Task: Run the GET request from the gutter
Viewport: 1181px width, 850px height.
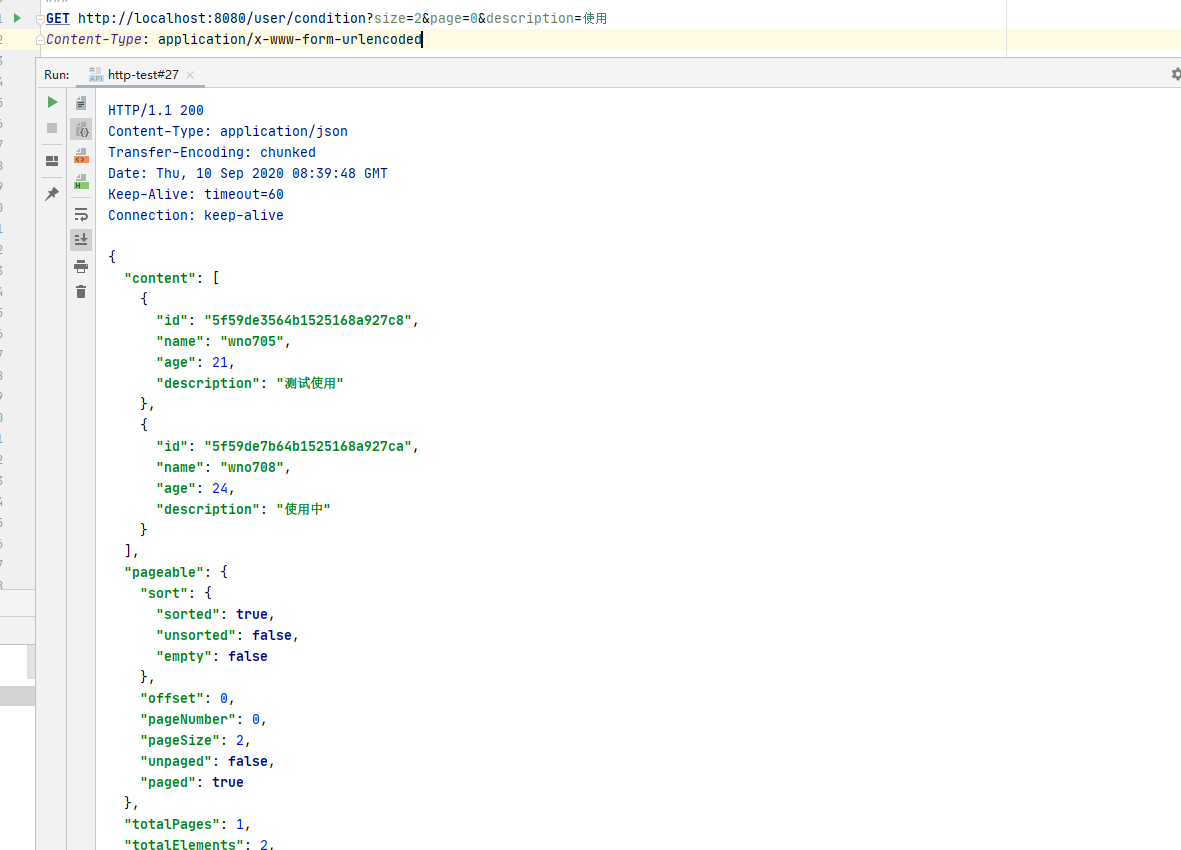Action: [x=17, y=18]
